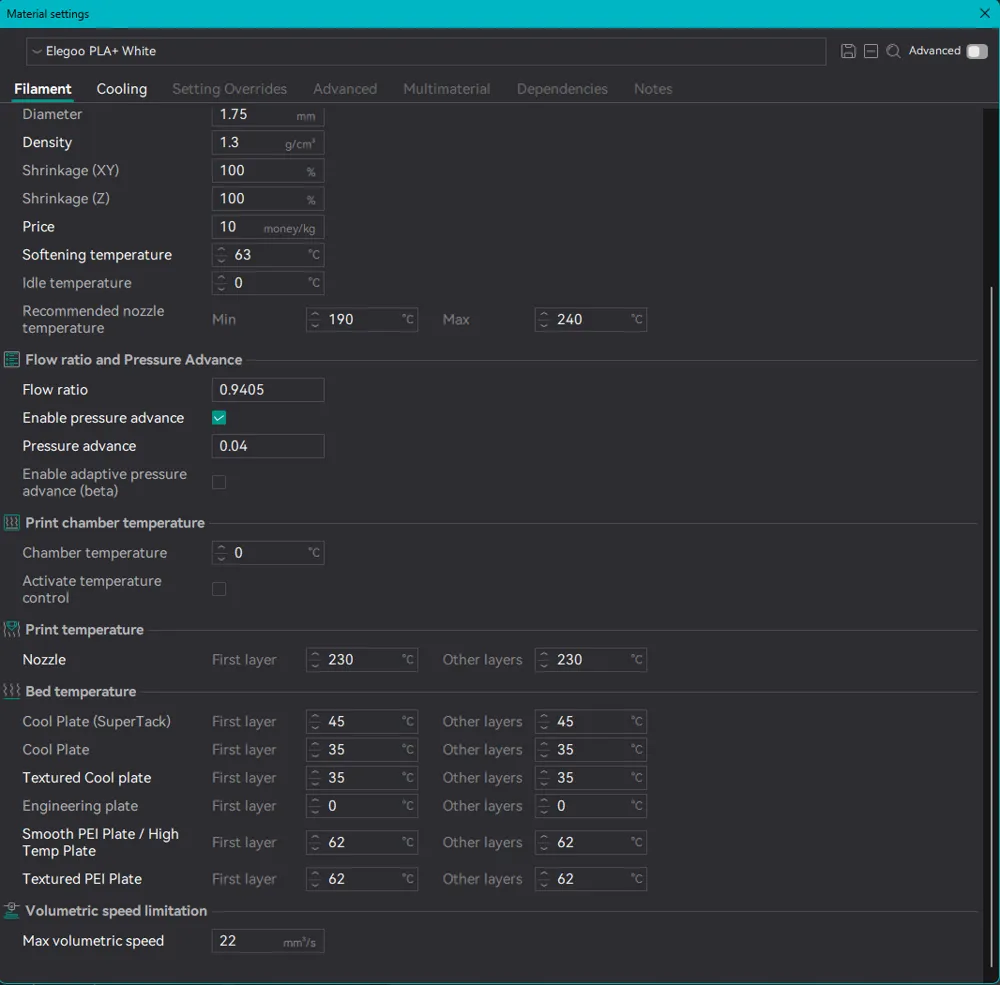Click the Bed temperature section icon
This screenshot has height=985, width=1000.
click(x=12, y=692)
